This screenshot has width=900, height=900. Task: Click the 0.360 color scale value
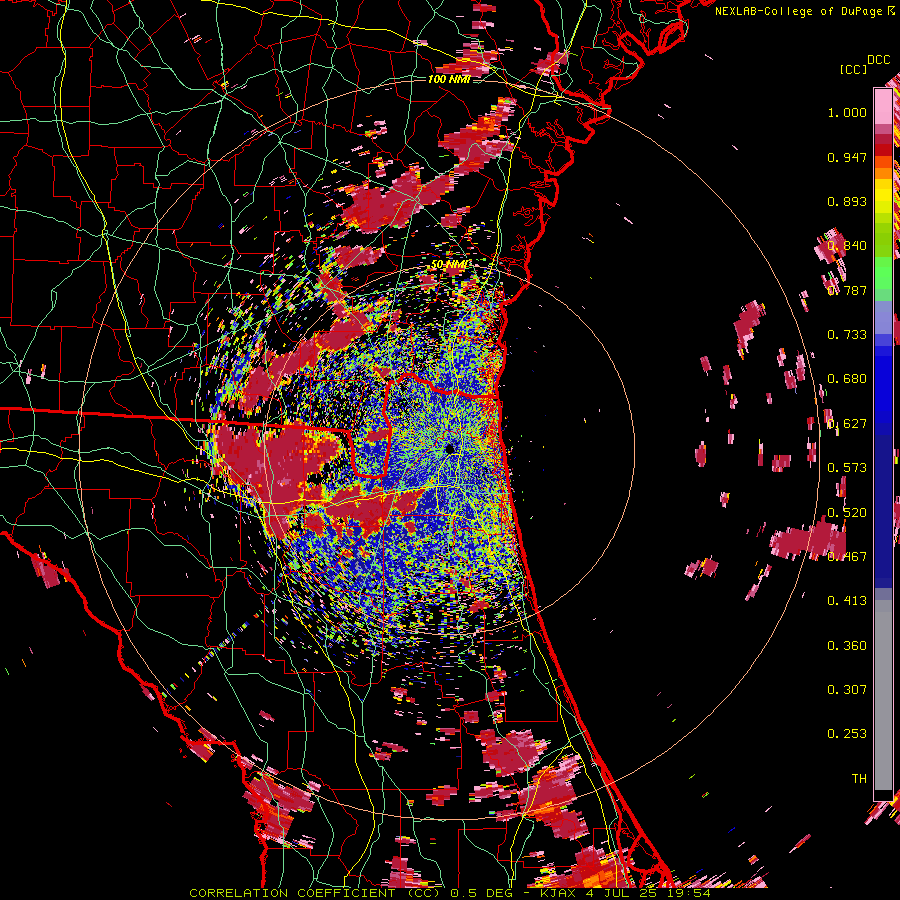[x=847, y=646]
